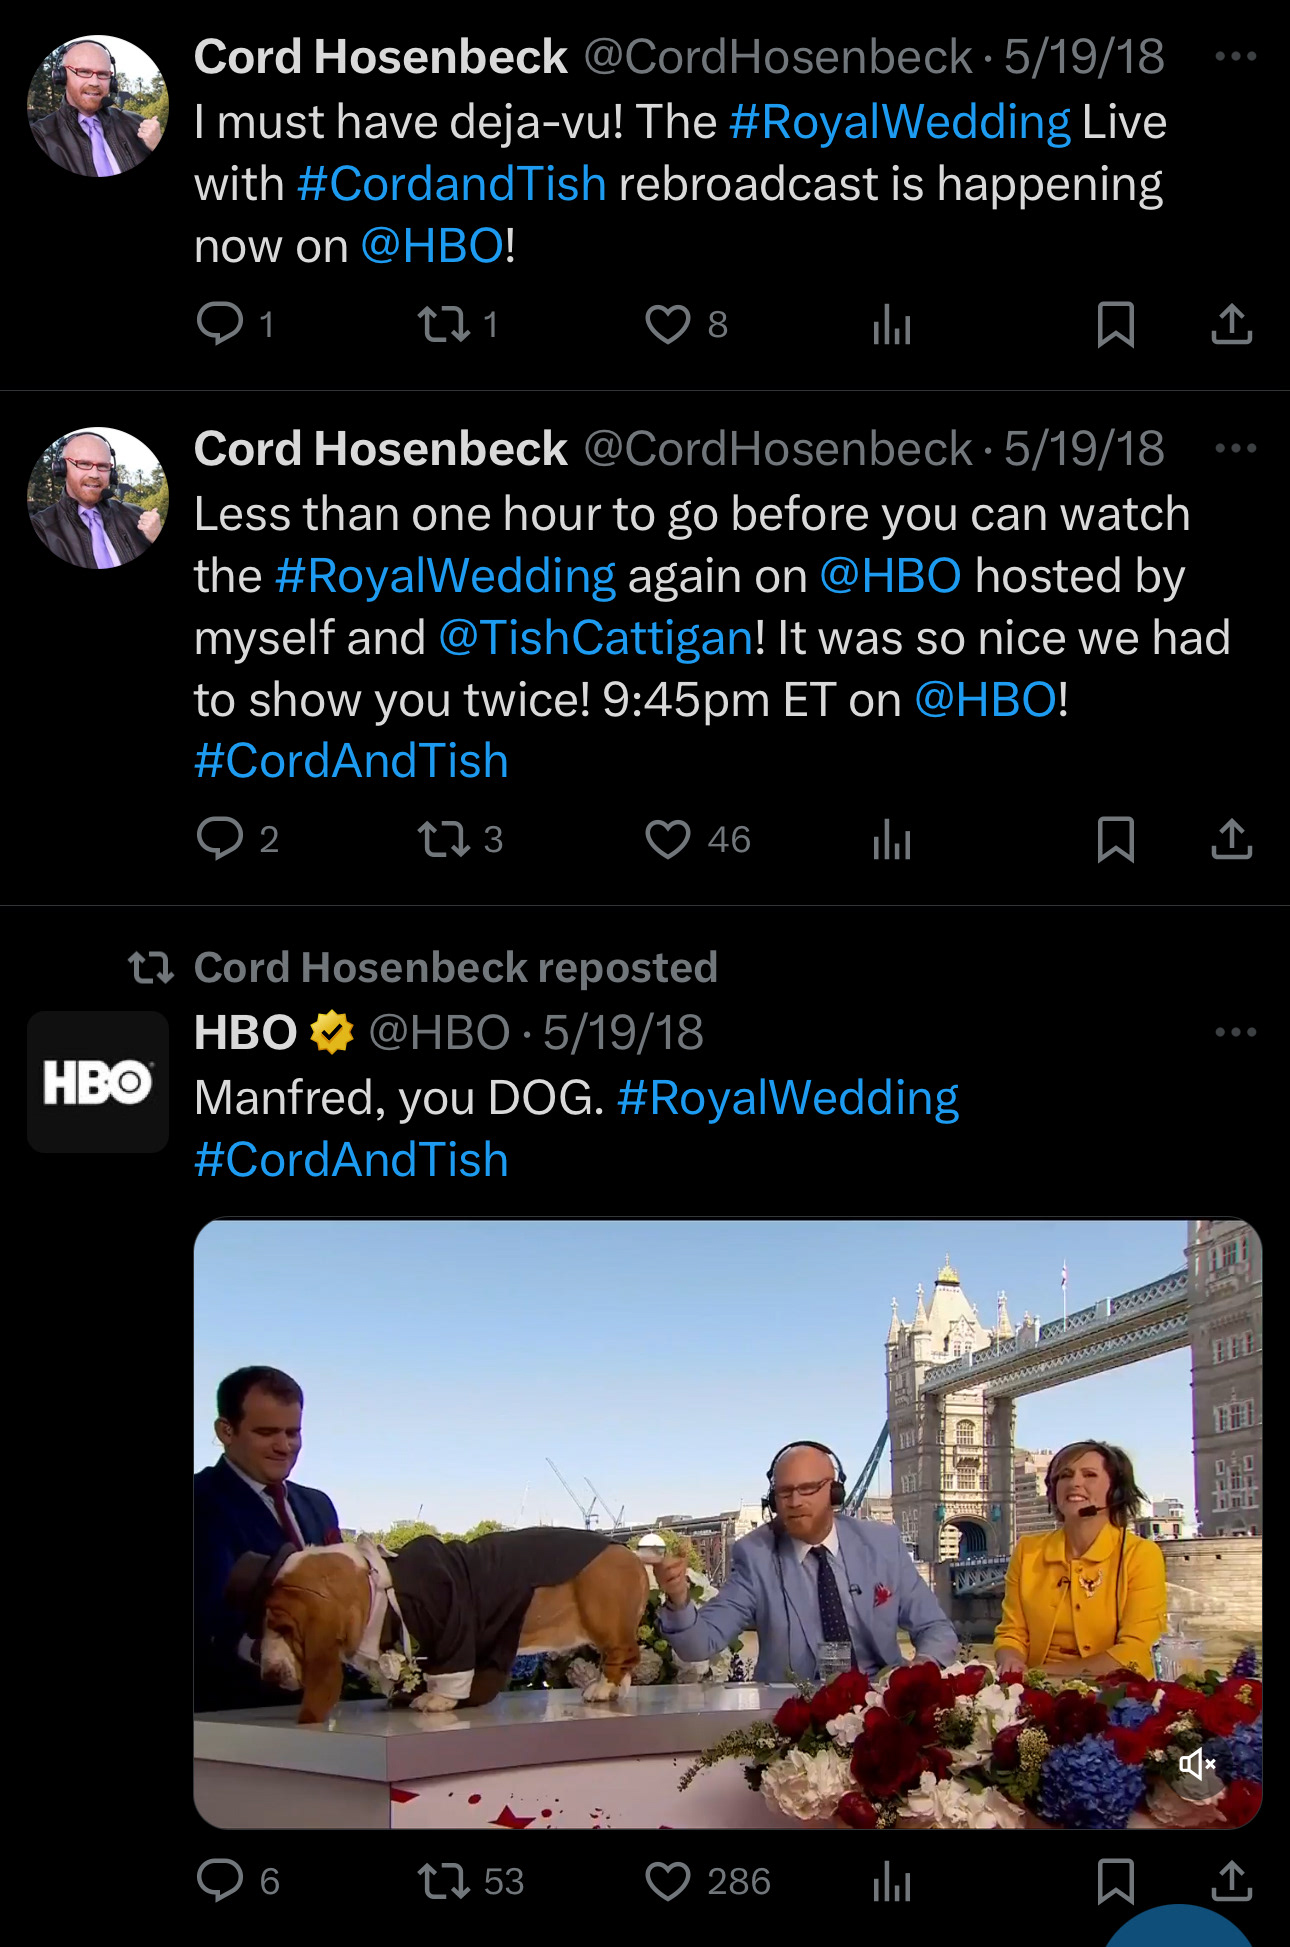This screenshot has width=1290, height=1947.
Task: Open more options on second Cord tweet
Action: 1235,449
